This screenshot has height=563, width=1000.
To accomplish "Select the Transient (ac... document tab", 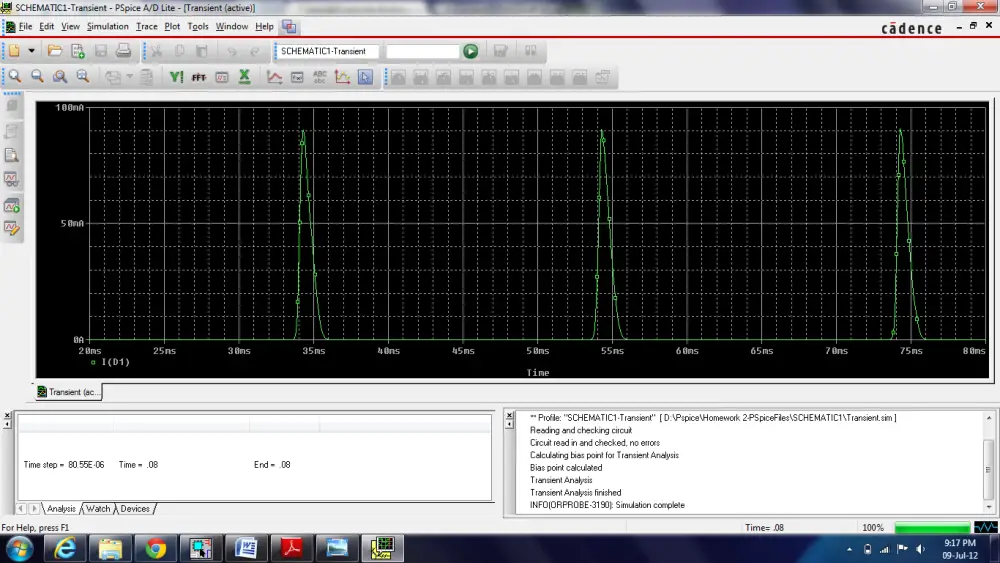I will point(68,391).
